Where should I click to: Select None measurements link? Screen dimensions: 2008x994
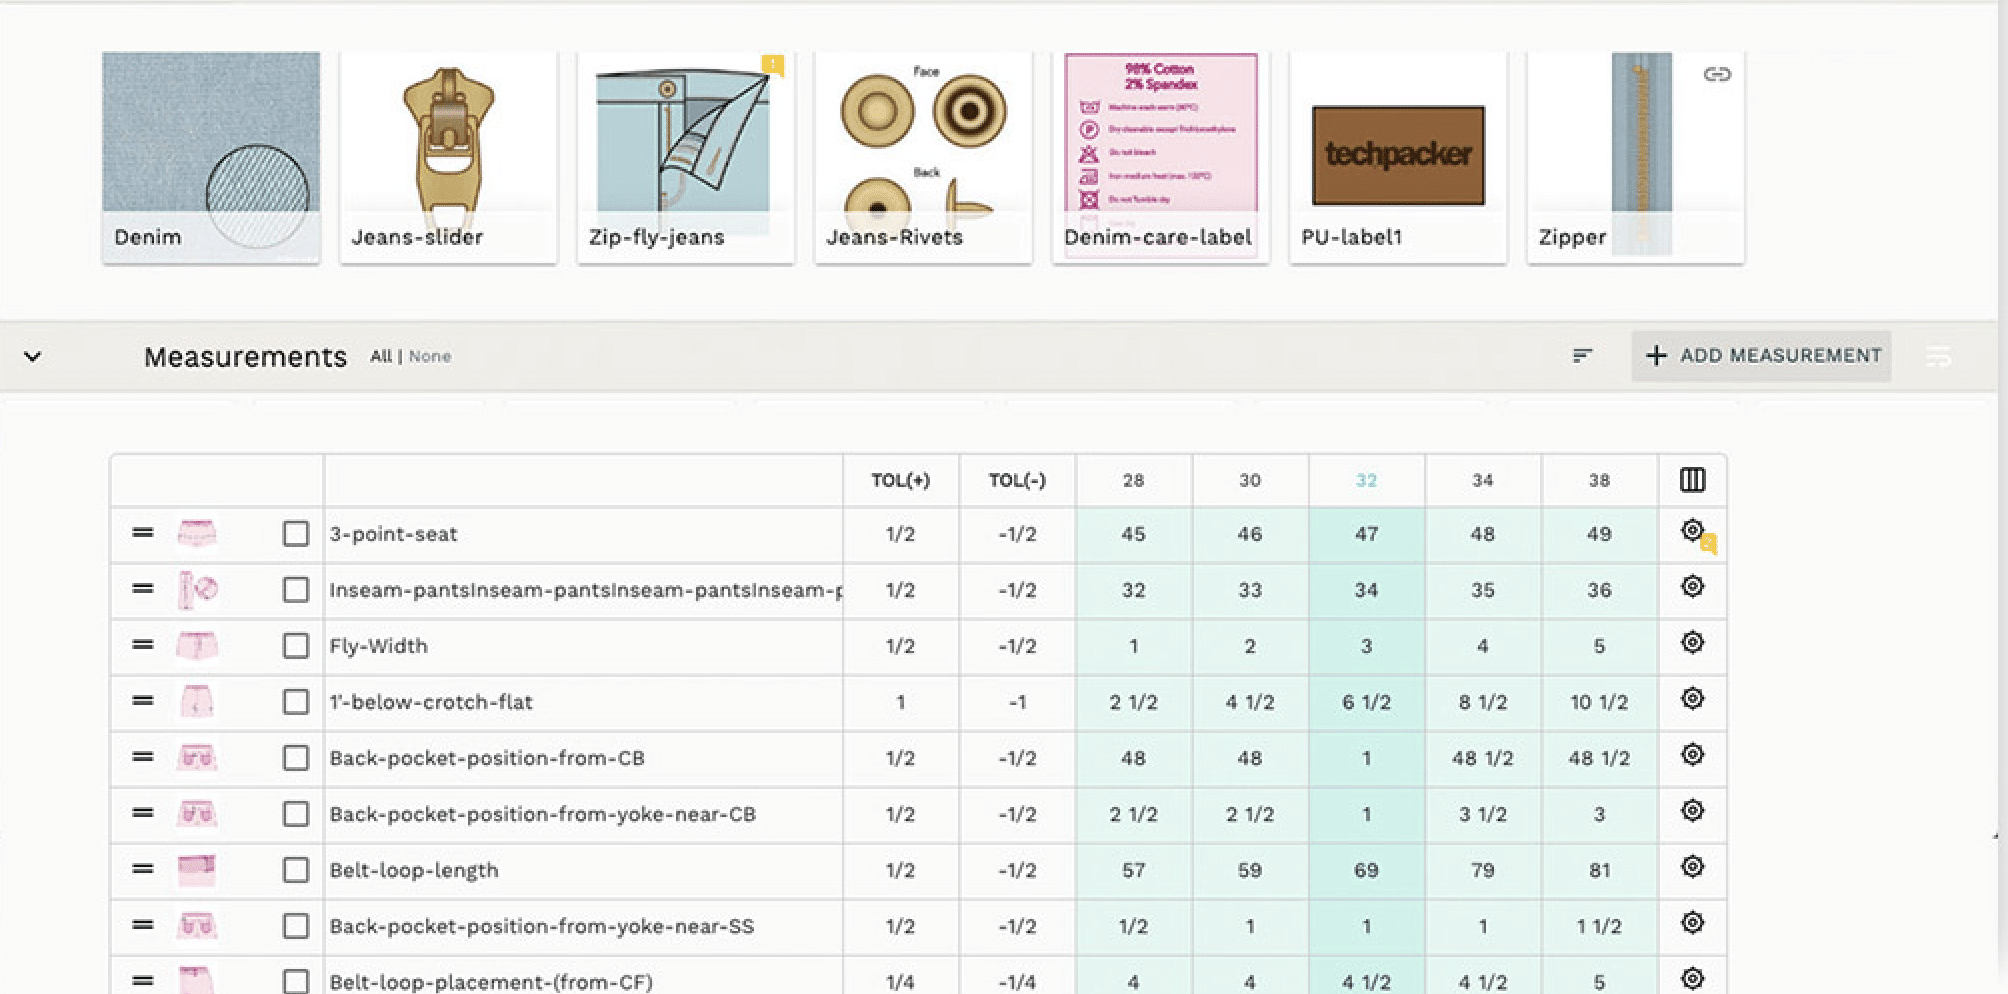point(430,356)
